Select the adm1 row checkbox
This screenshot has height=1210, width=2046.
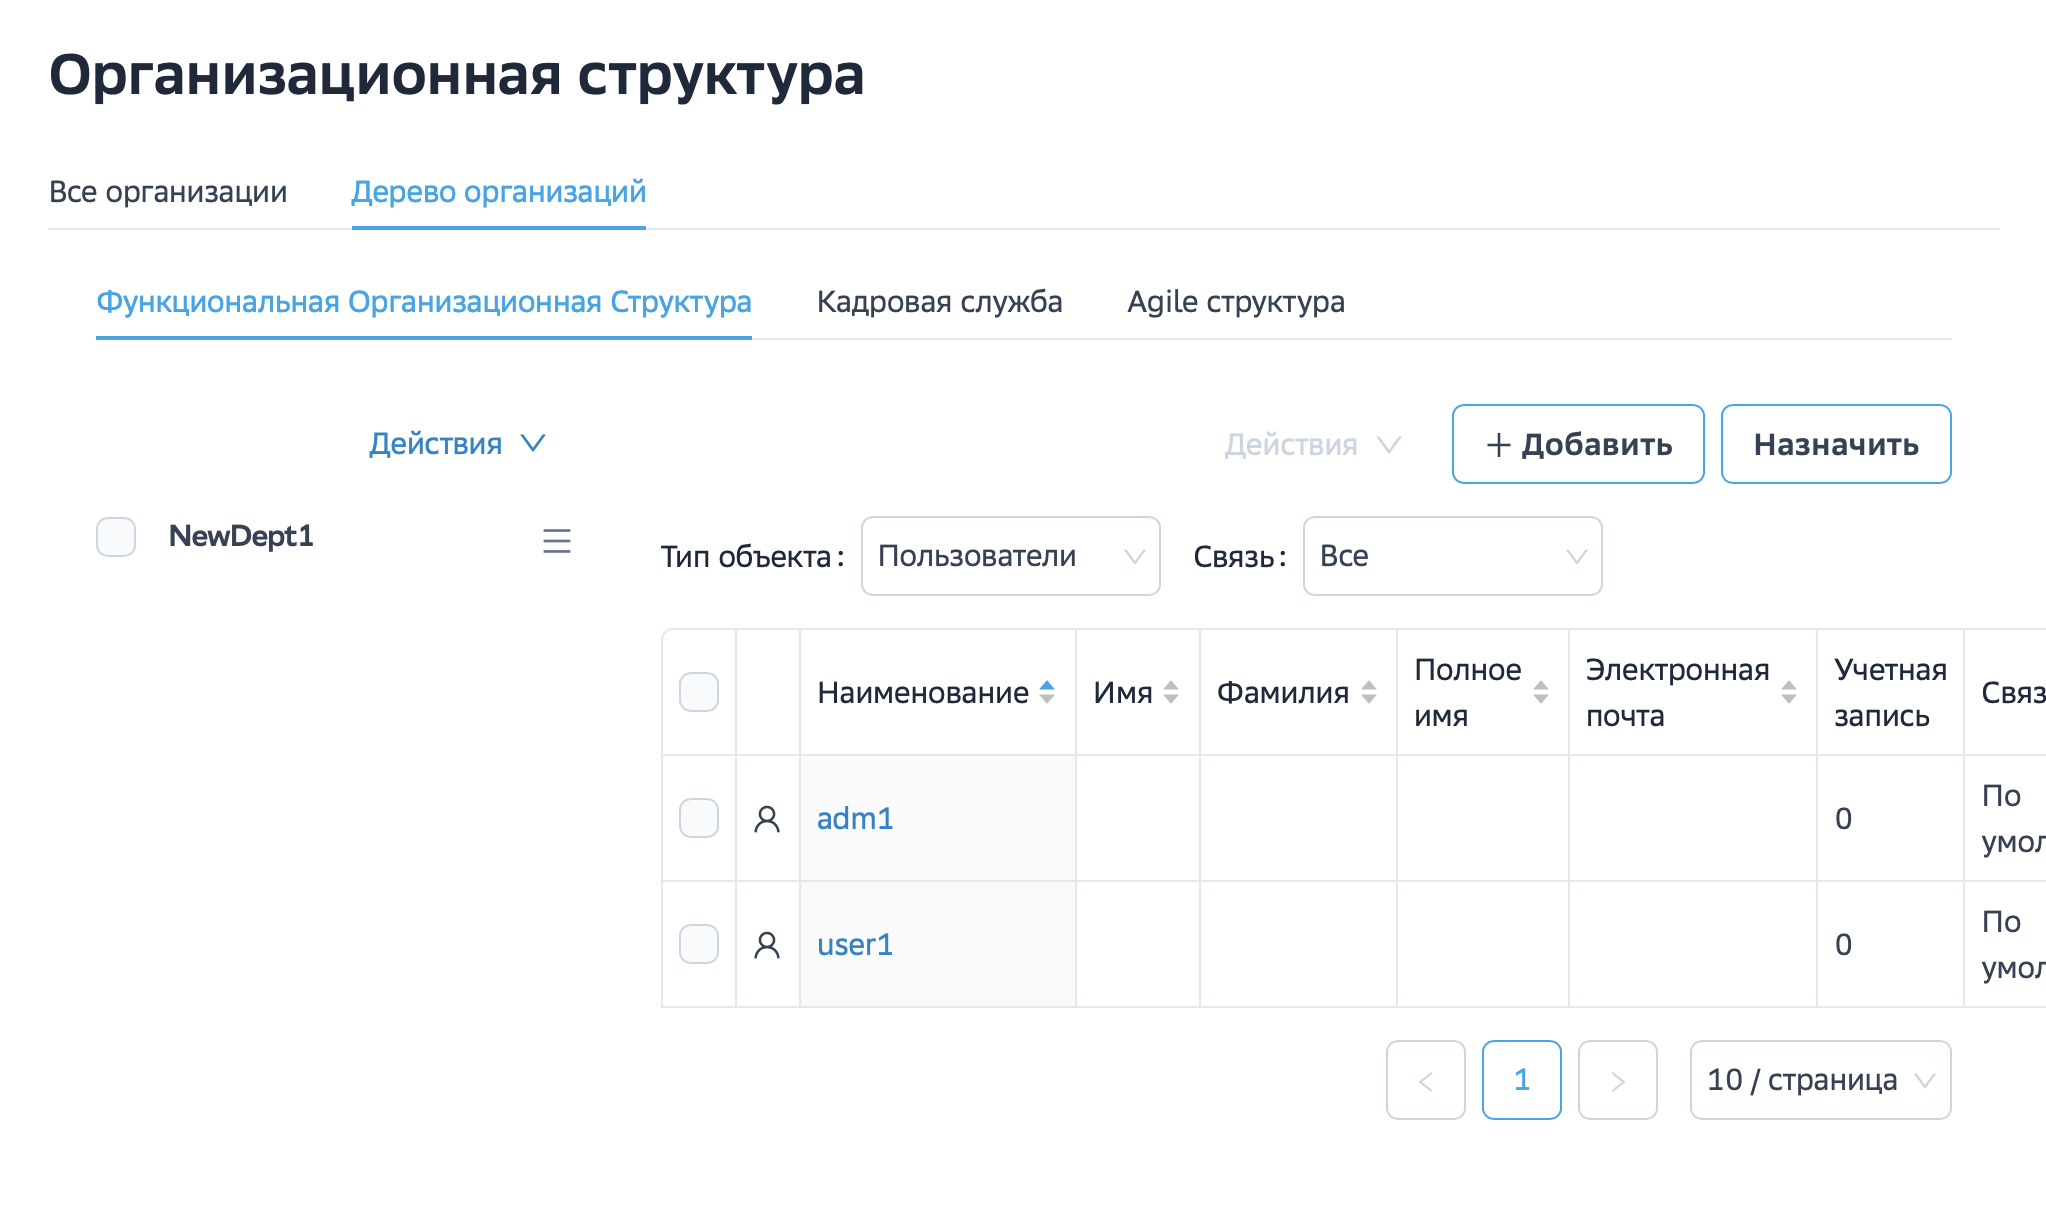click(x=699, y=818)
